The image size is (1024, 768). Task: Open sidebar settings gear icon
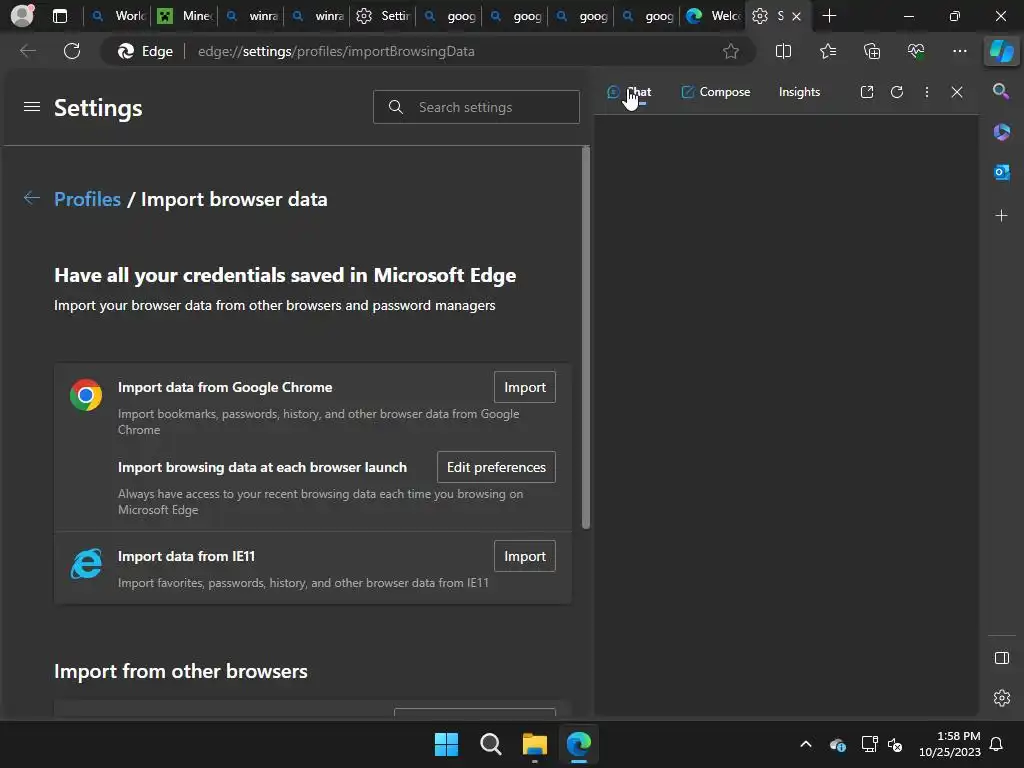tap(1001, 698)
